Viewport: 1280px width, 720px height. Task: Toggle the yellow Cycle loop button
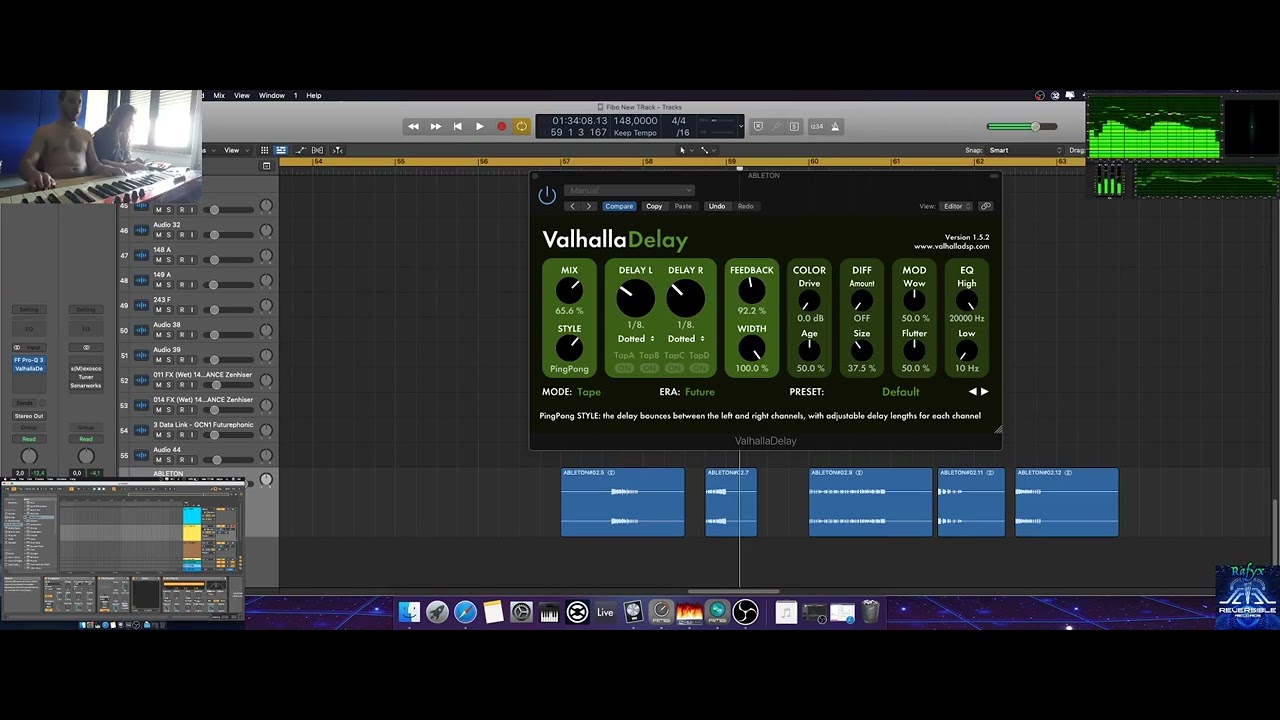point(522,127)
